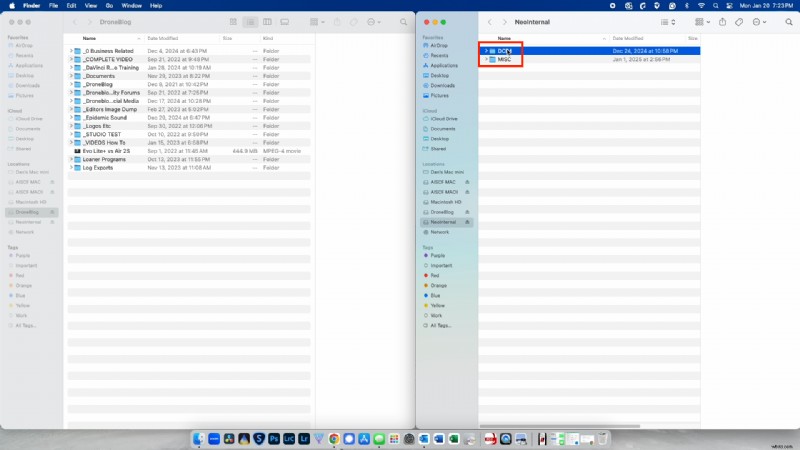Open Microsoft Excel from the Dock
This screenshot has height=450, width=800.
(455, 439)
